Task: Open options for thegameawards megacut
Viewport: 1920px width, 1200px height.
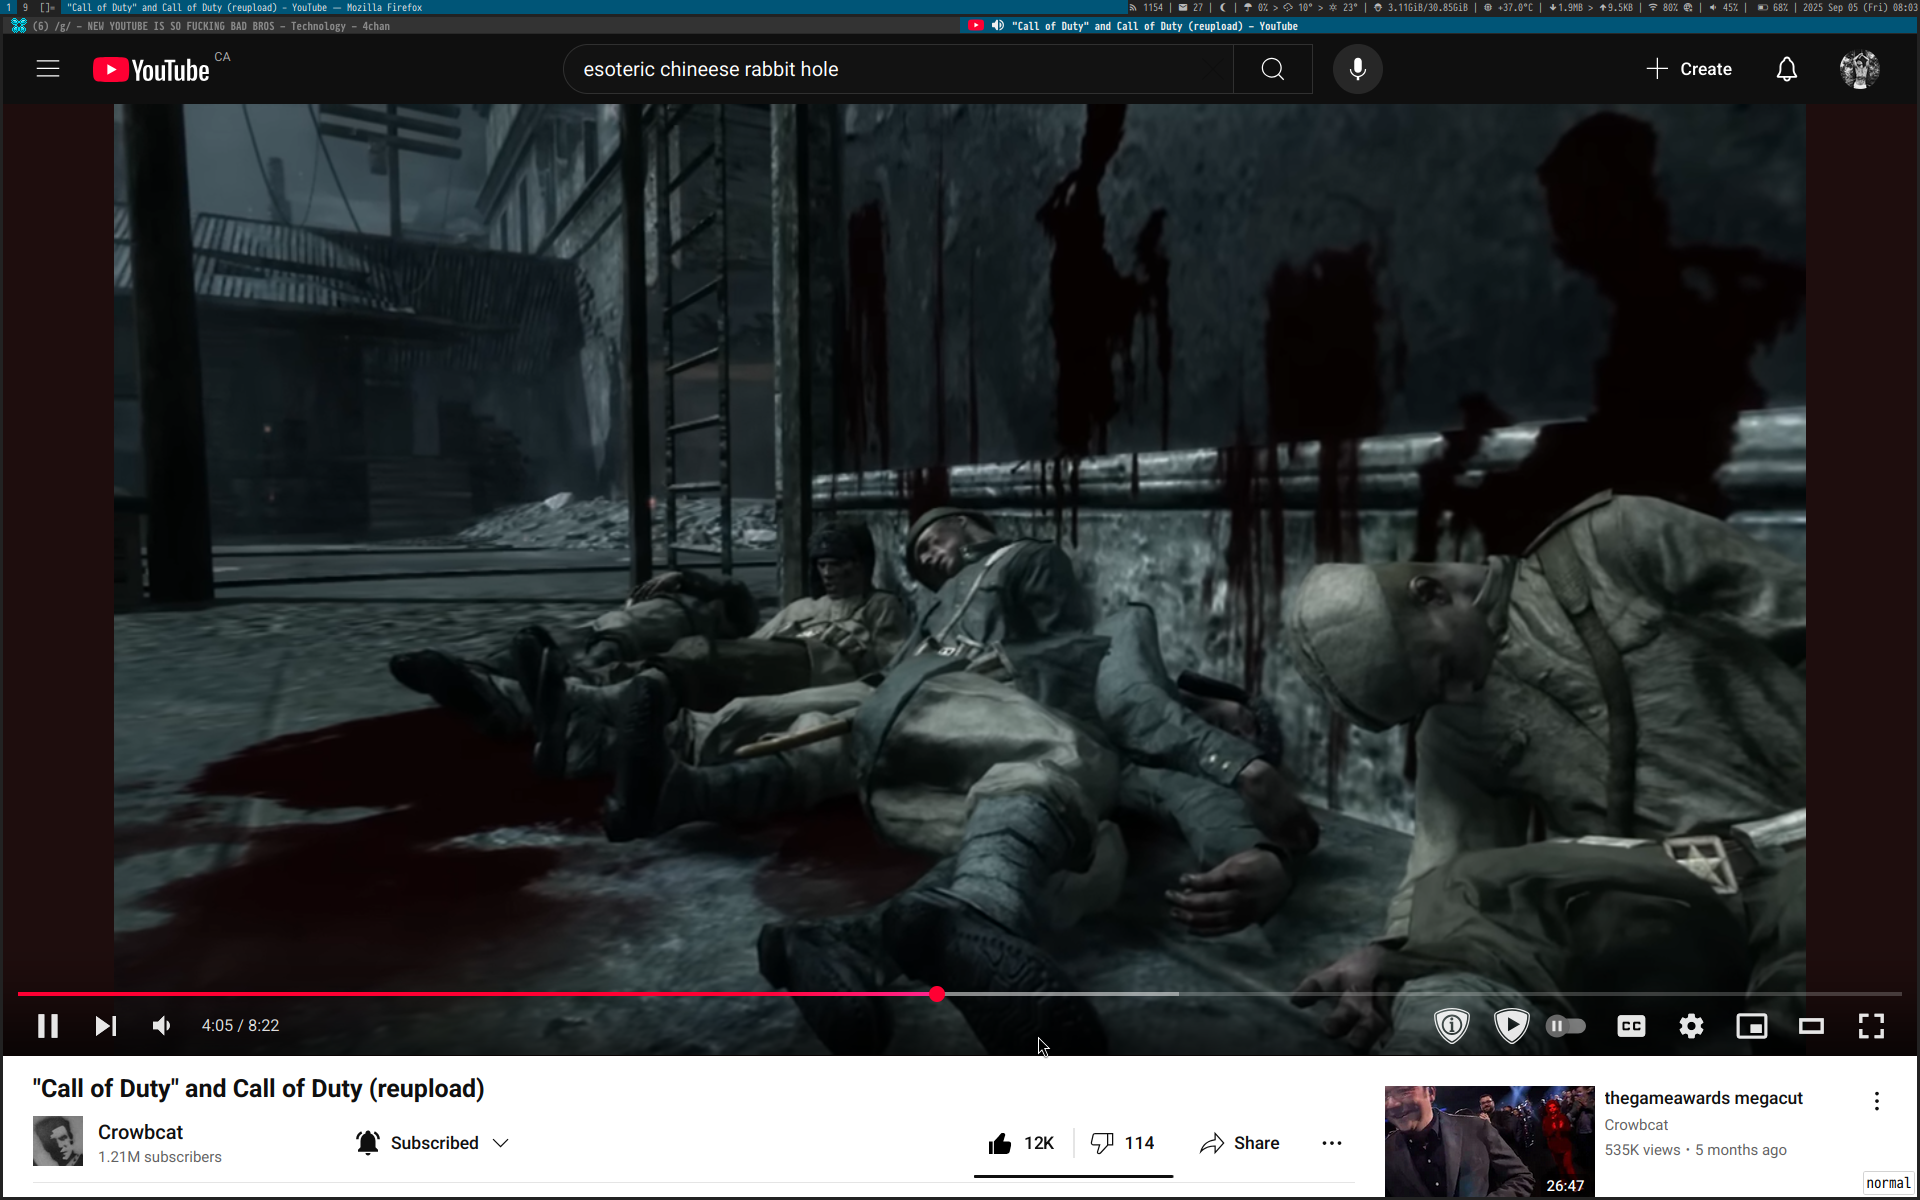Action: [x=1876, y=1101]
